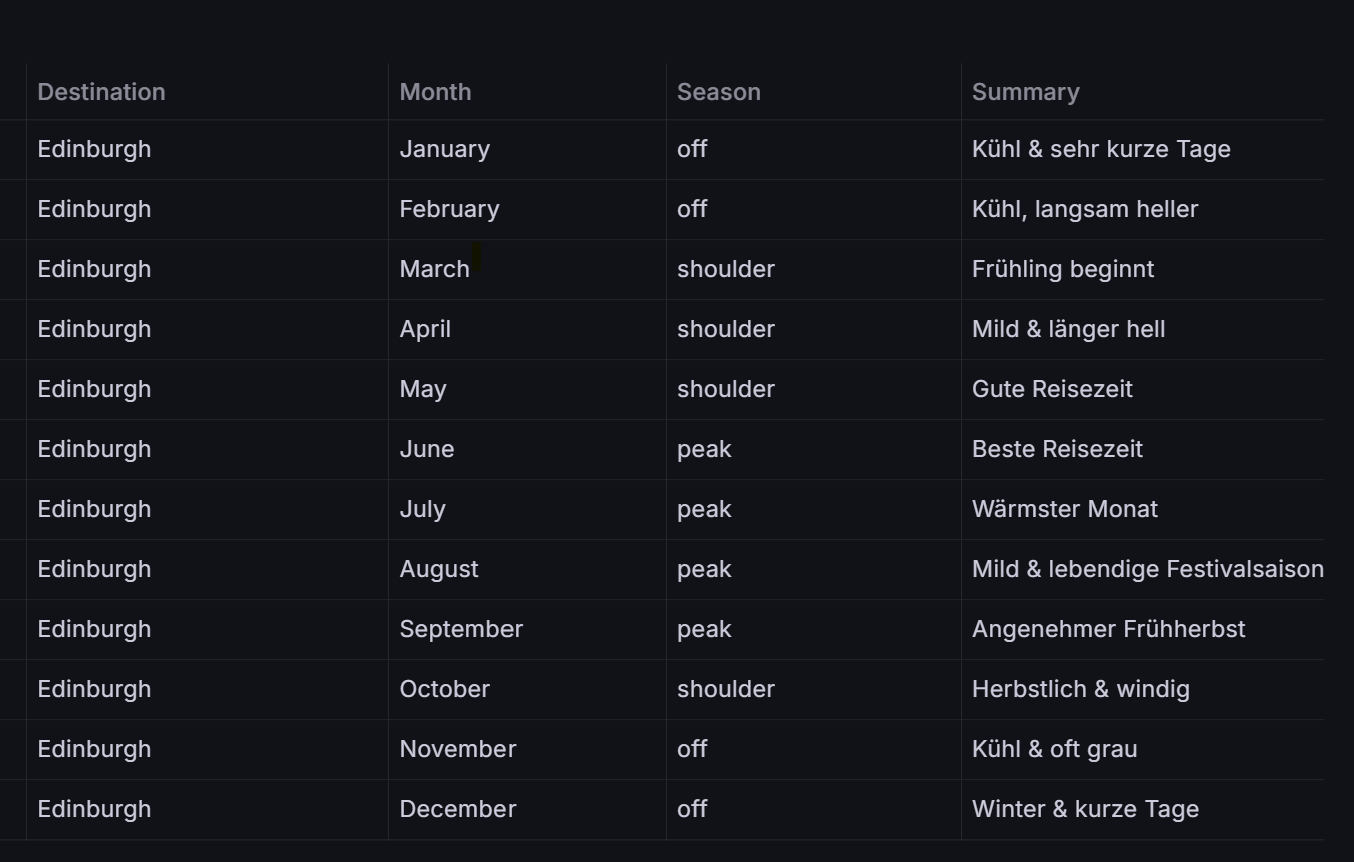Image resolution: width=1354 pixels, height=862 pixels.
Task: Click the "Wärmster Monat" summary cell
Action: coord(1064,509)
